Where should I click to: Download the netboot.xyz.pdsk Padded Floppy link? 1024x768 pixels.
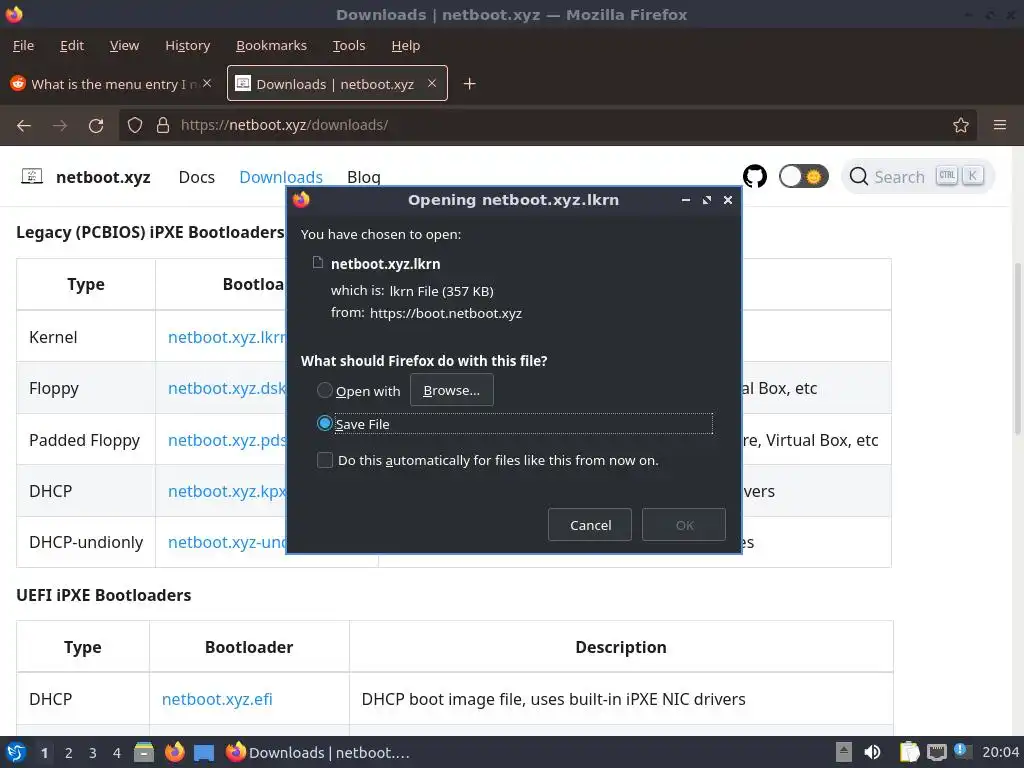pyautogui.click(x=227, y=440)
